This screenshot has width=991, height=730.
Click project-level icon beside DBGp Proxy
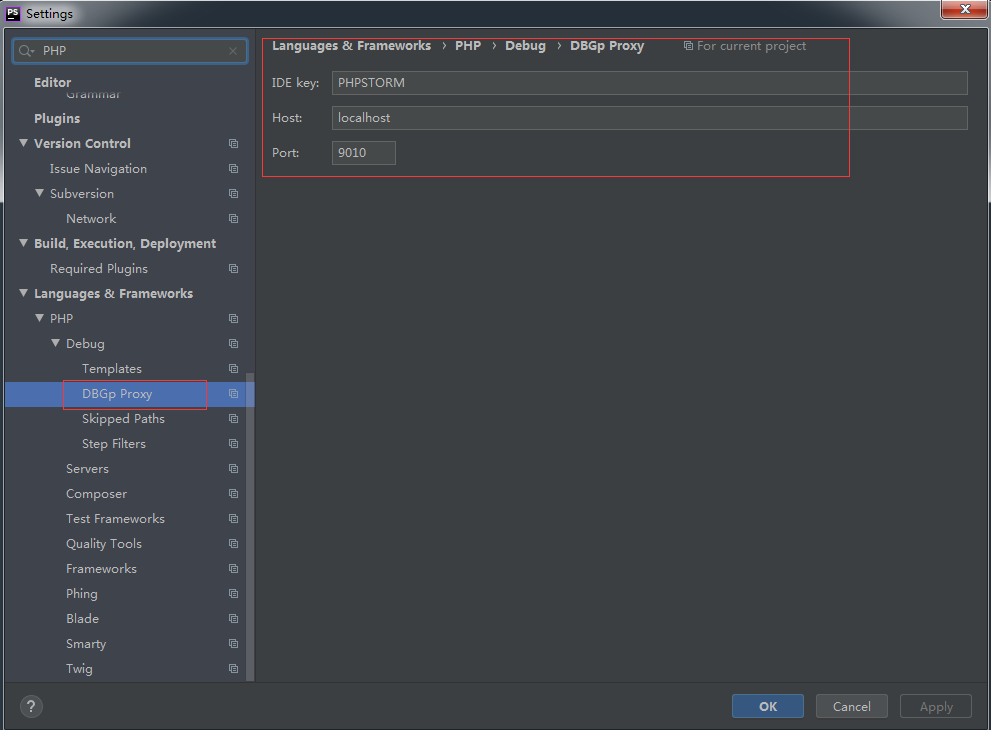[233, 394]
